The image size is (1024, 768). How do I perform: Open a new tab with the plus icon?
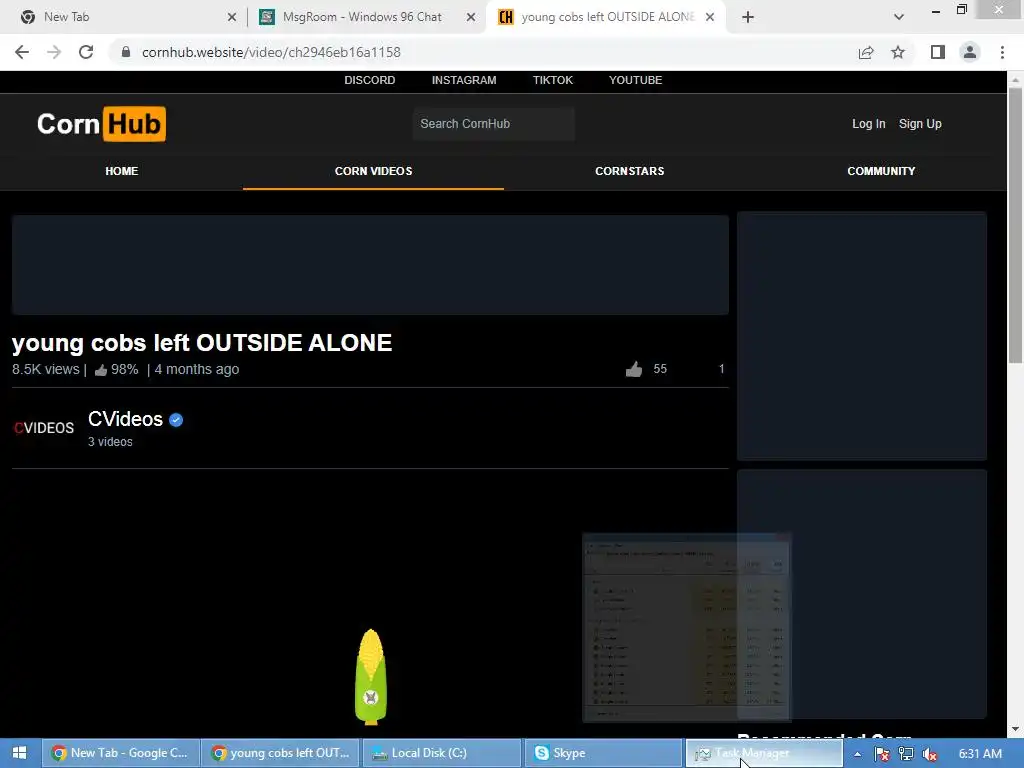tap(748, 17)
